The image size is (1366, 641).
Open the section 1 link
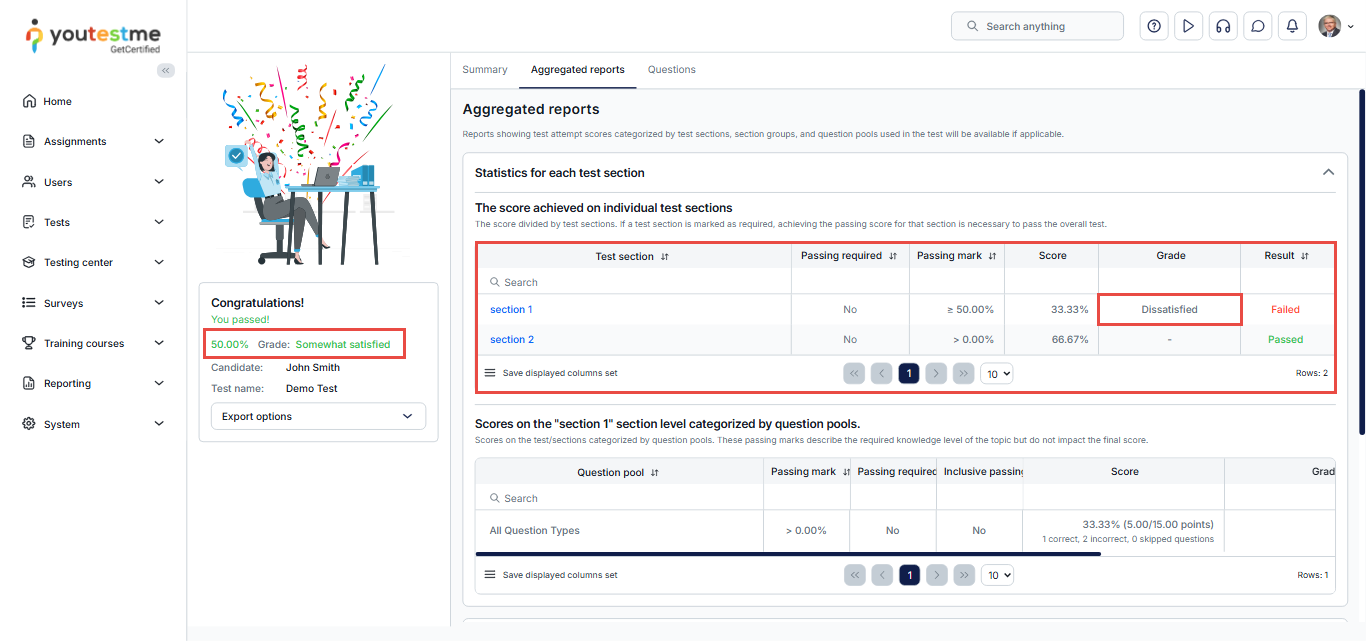click(511, 310)
